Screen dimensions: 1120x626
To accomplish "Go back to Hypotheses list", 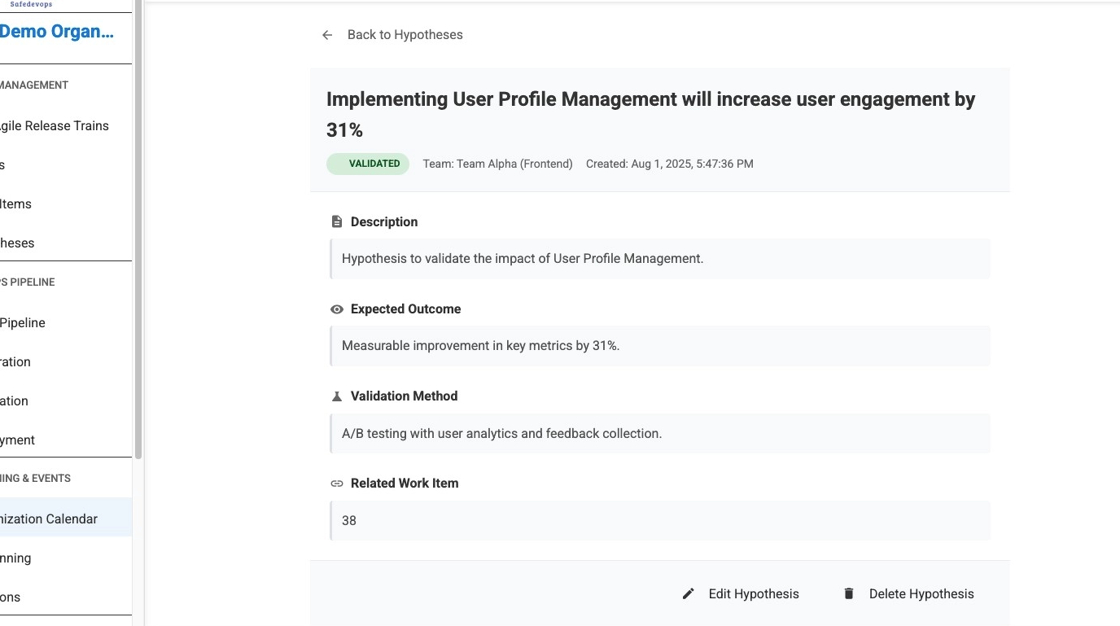I will [x=404, y=35].
